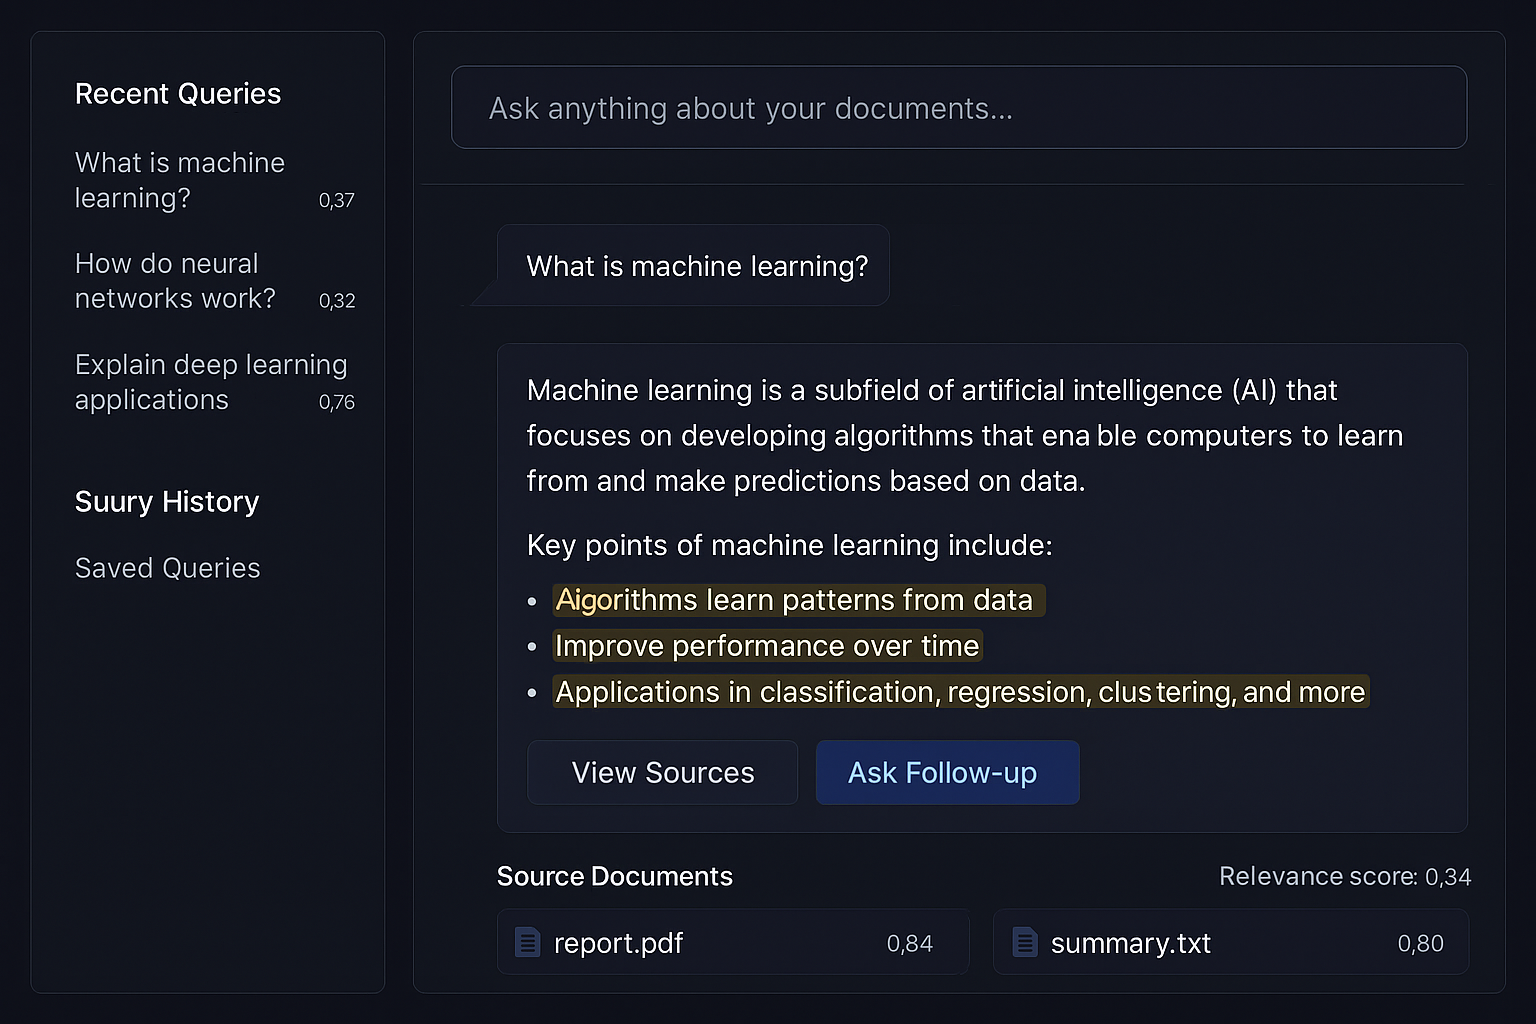1536x1024 pixels.
Task: Click highlighted text "Improve performance over time"
Action: click(x=767, y=646)
